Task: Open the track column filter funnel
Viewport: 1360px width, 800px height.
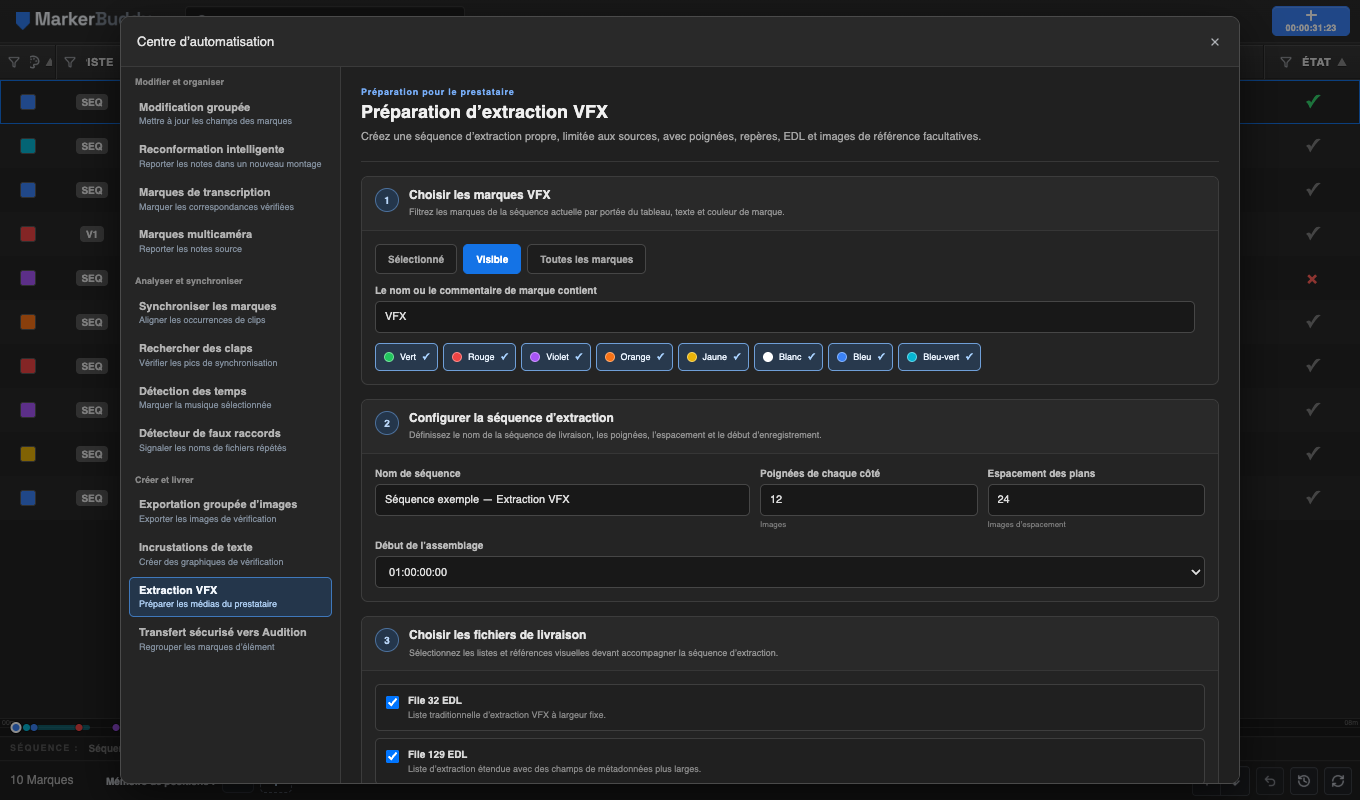Action: point(70,62)
